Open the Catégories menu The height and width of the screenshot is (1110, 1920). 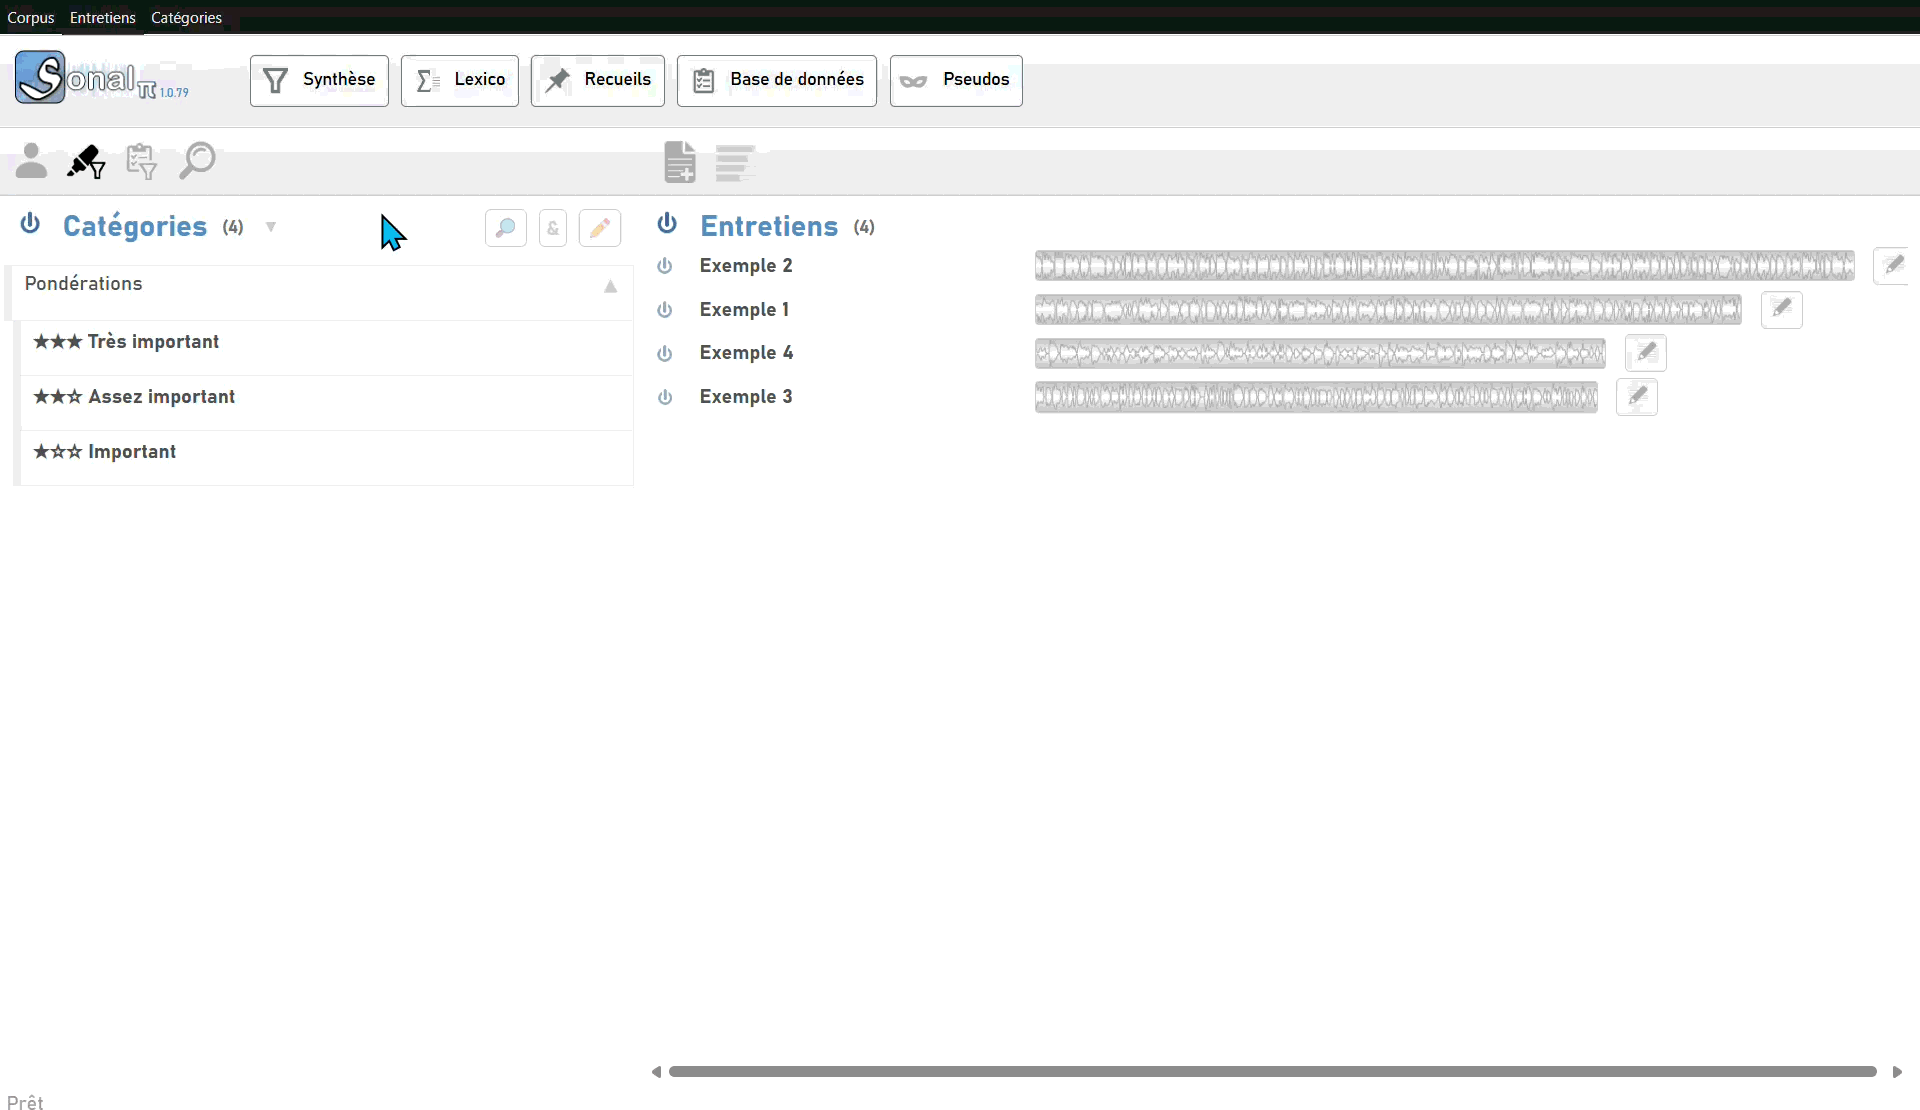(186, 17)
